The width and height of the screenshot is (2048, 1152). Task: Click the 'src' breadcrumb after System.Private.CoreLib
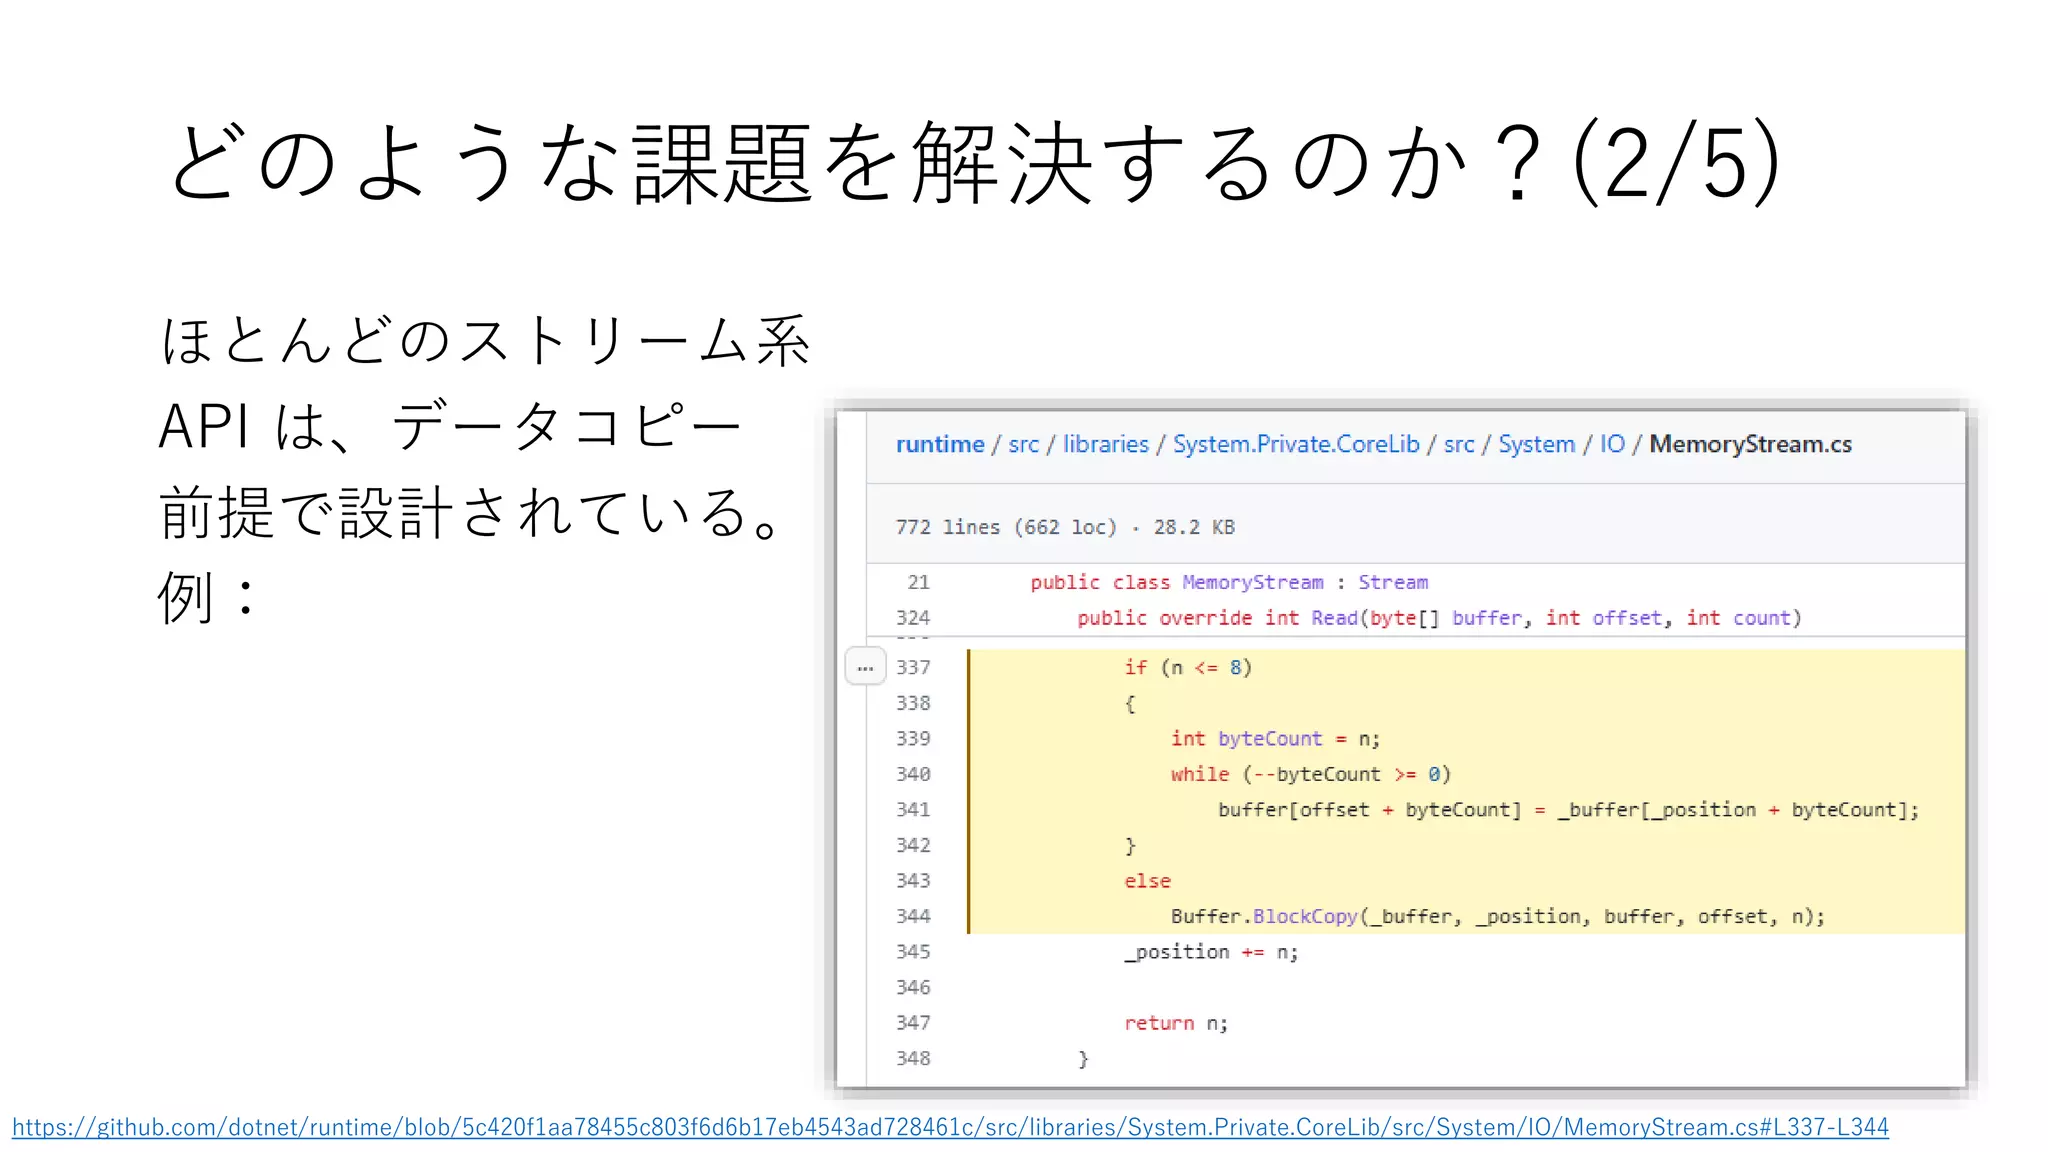(x=1459, y=444)
